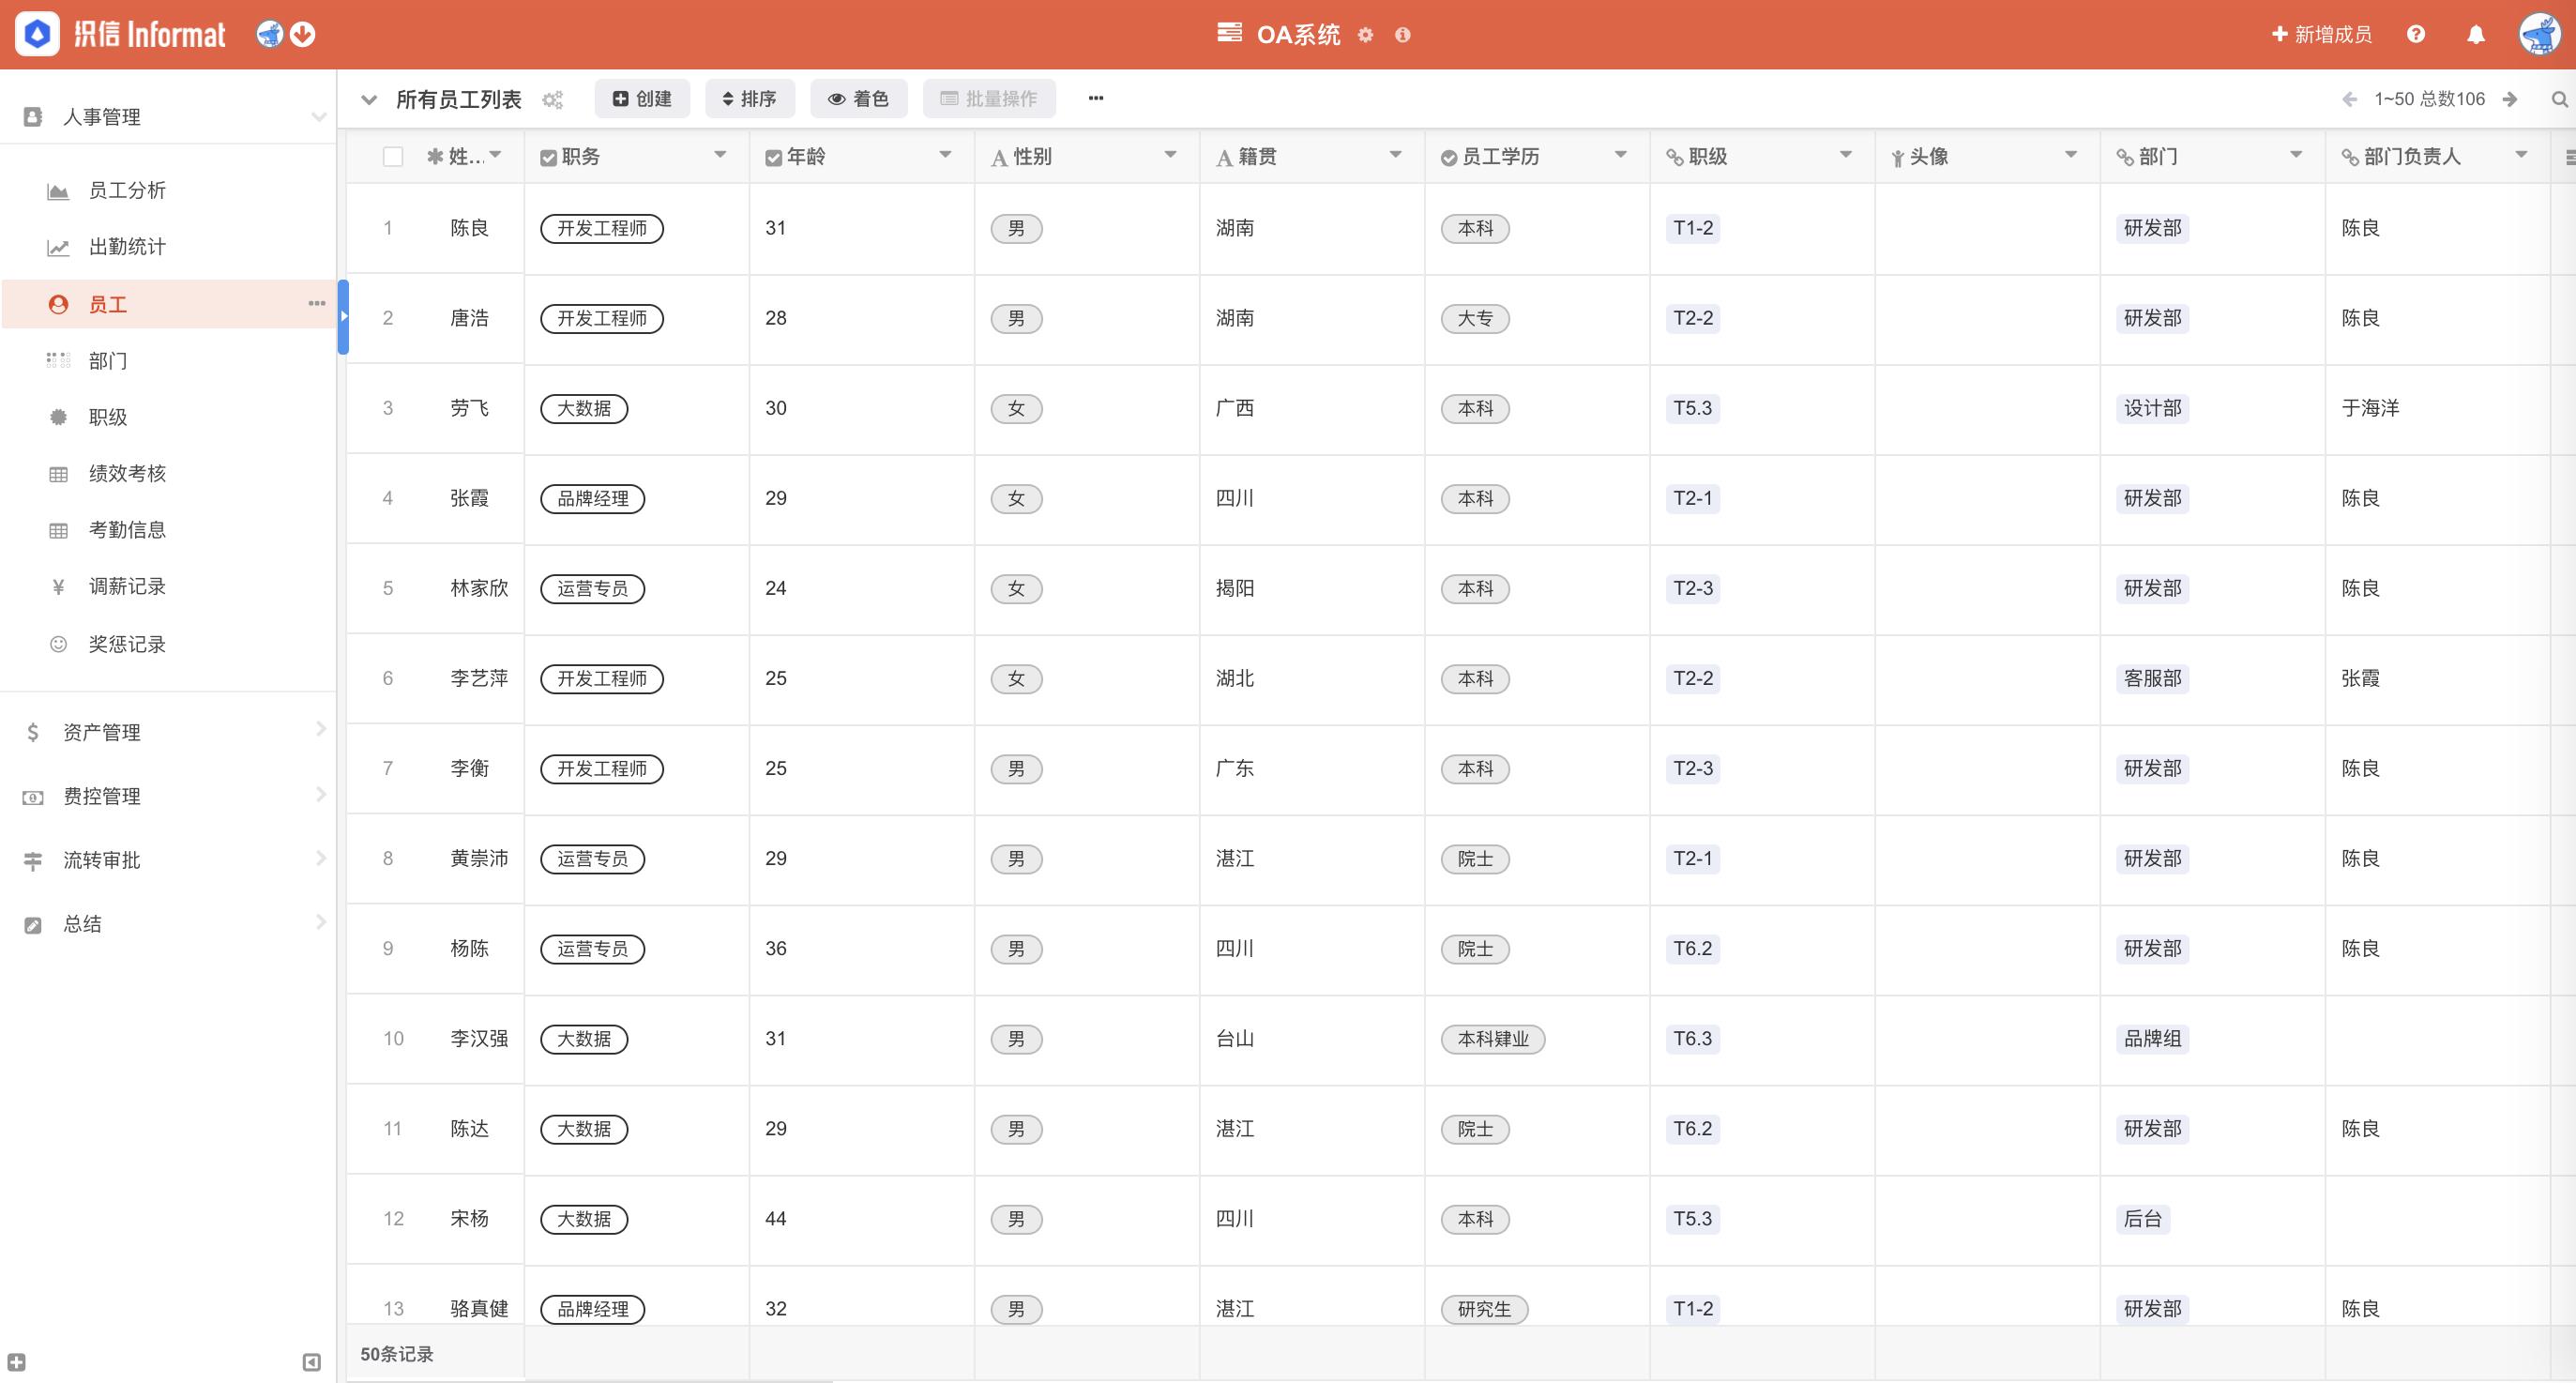
Task: Enable 着色 coloring mode
Action: (858, 98)
